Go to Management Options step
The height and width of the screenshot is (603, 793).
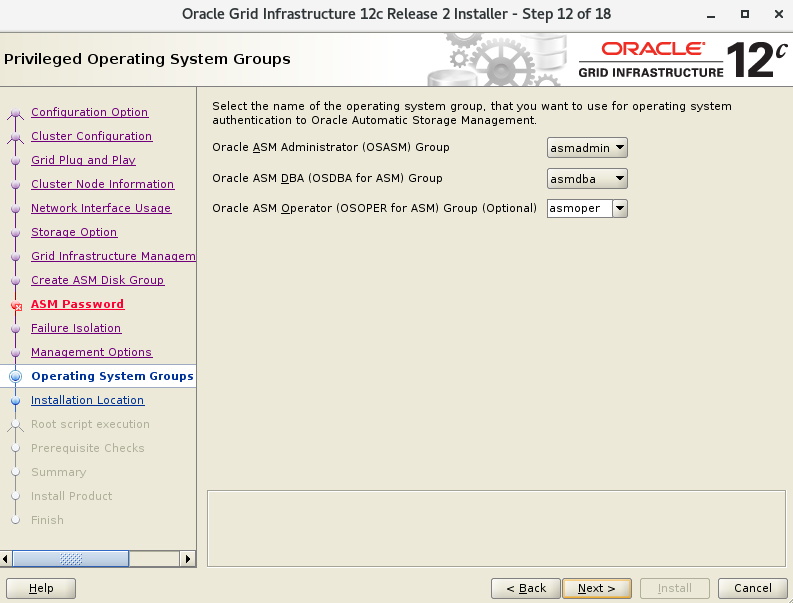92,352
